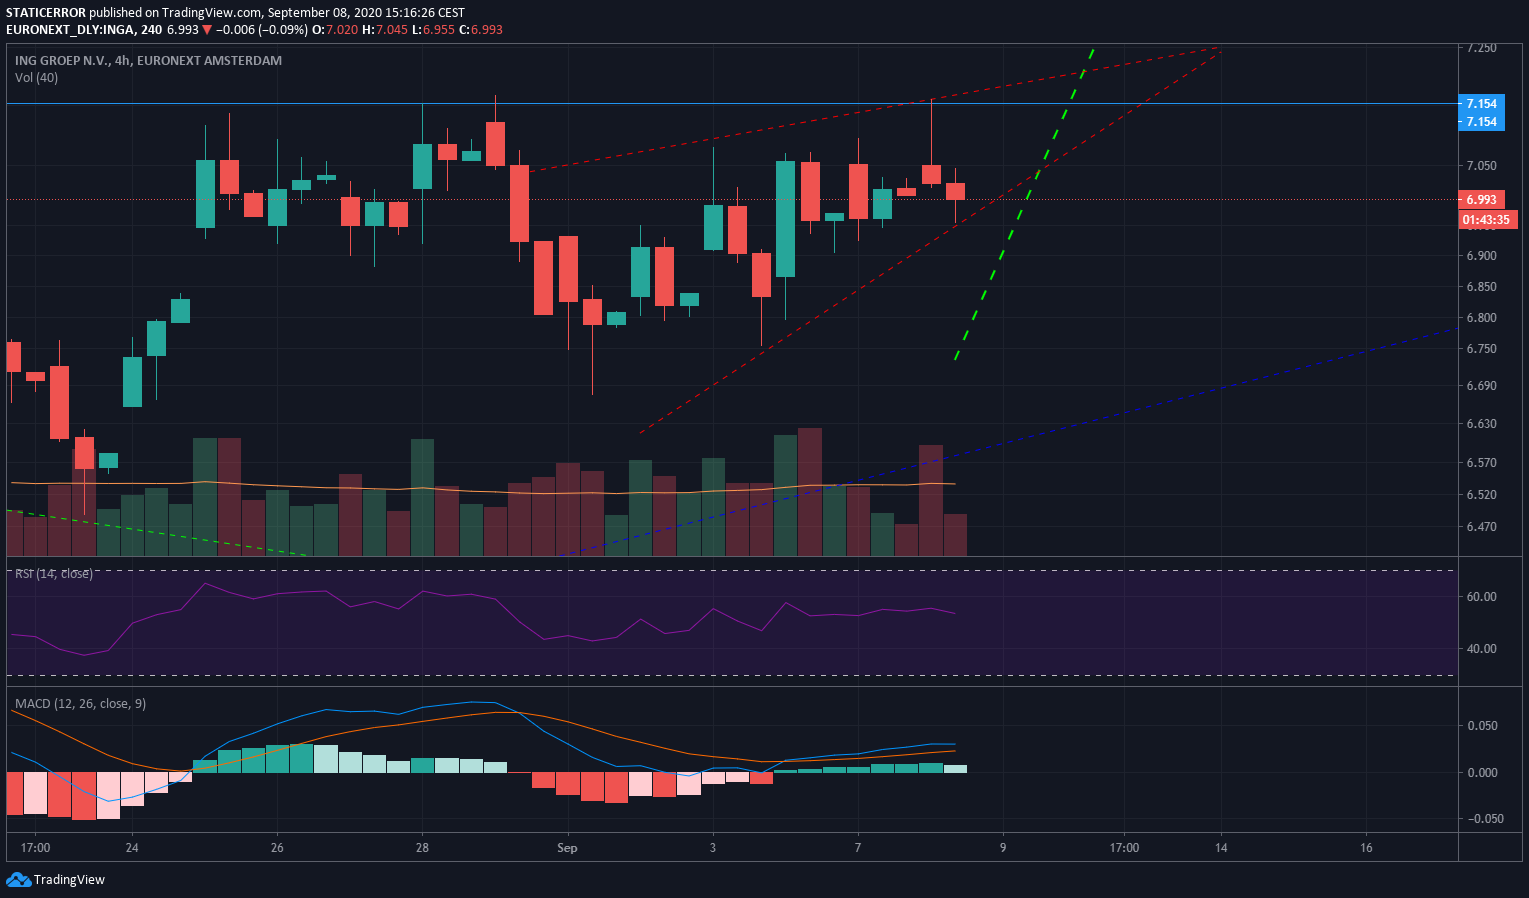Click the 6.570 price axis label
Viewport: 1529px width, 898px height.
coord(1481,463)
